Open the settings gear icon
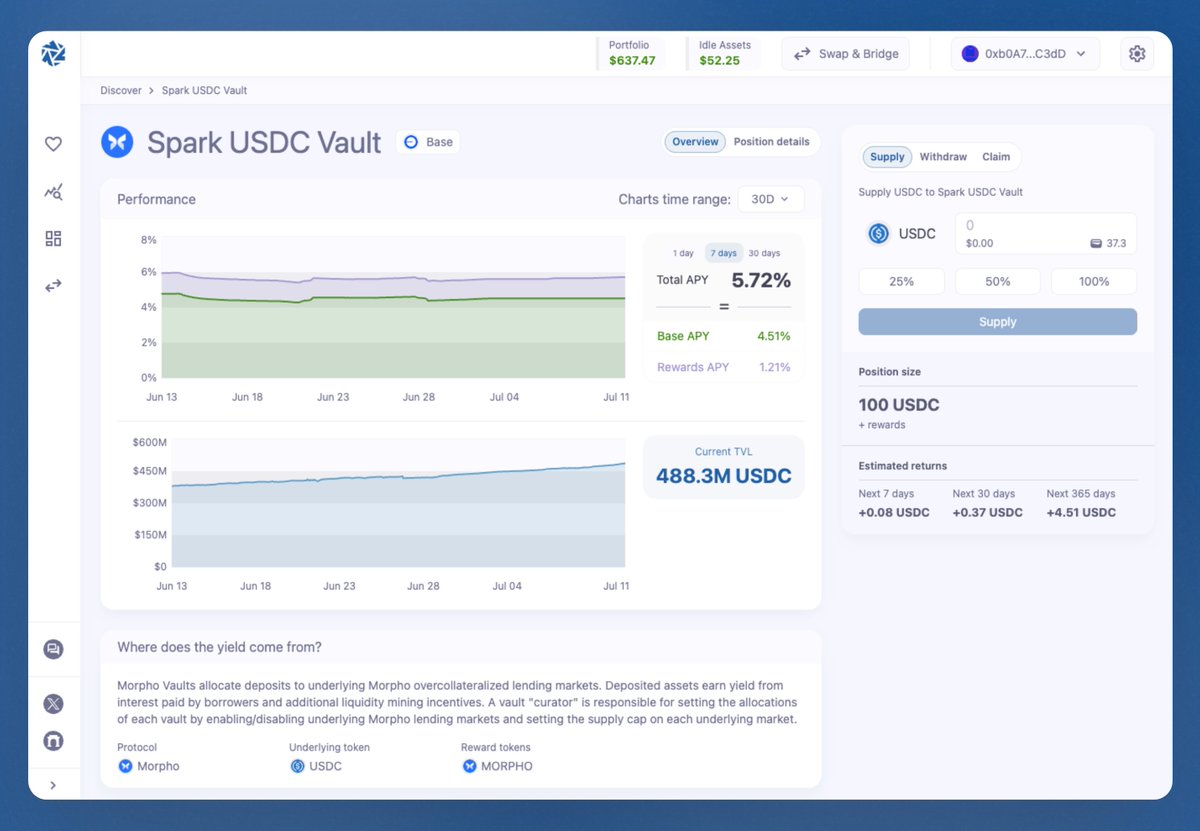The height and width of the screenshot is (831, 1200). pyautogui.click(x=1137, y=54)
